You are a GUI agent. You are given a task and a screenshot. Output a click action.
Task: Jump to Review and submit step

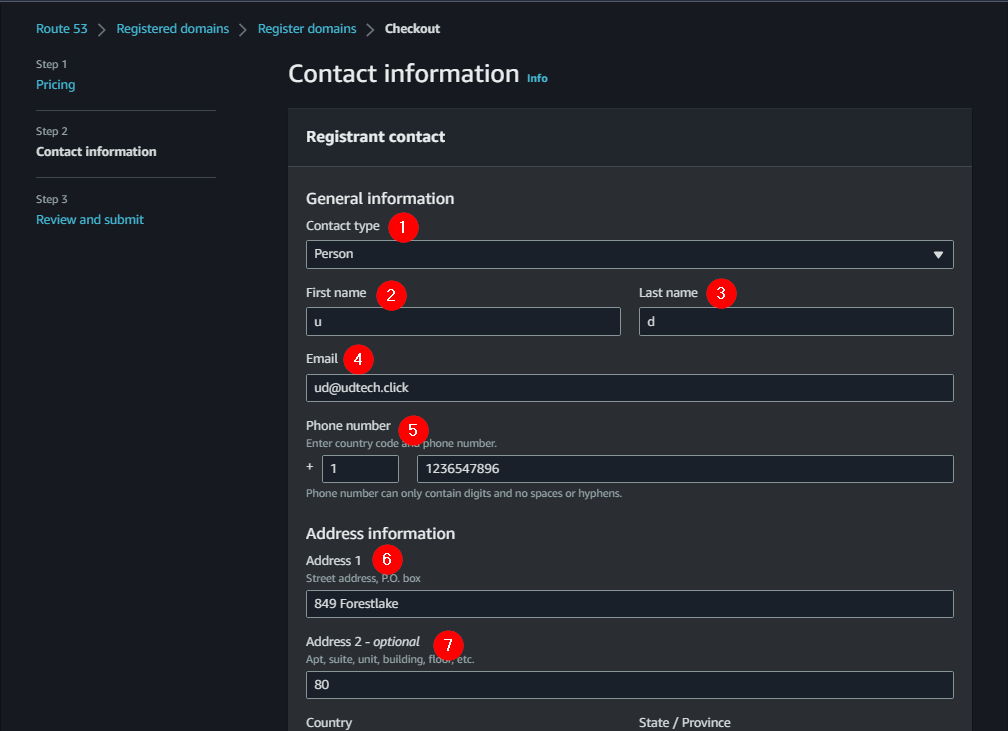click(90, 220)
